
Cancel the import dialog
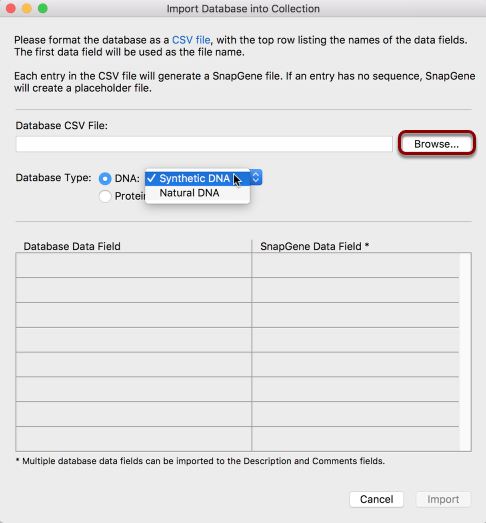[376, 499]
